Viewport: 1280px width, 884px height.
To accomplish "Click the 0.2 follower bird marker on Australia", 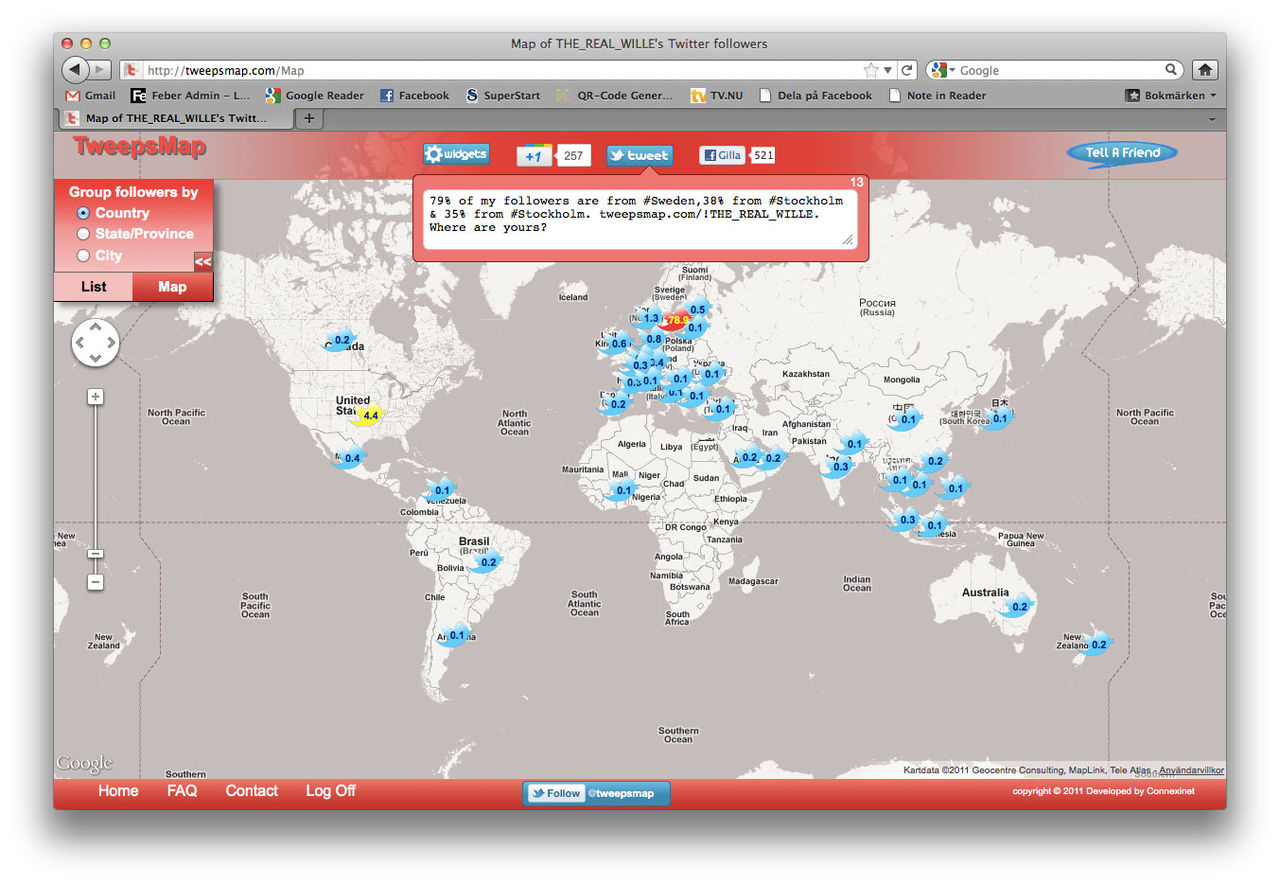I will 1019,605.
